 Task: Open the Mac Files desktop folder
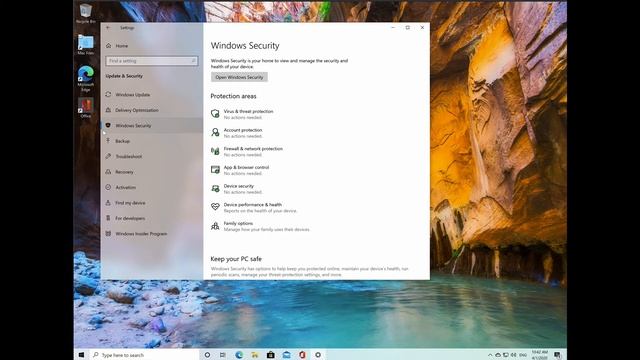tap(86, 44)
